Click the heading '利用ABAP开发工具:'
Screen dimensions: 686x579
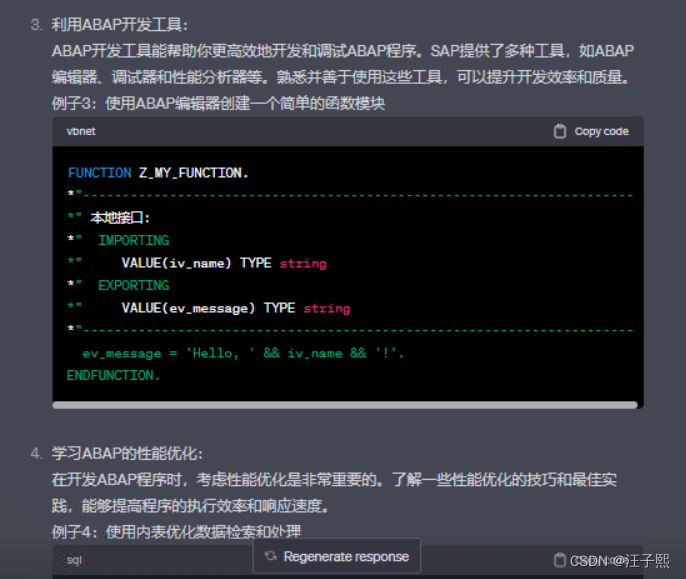119,25
